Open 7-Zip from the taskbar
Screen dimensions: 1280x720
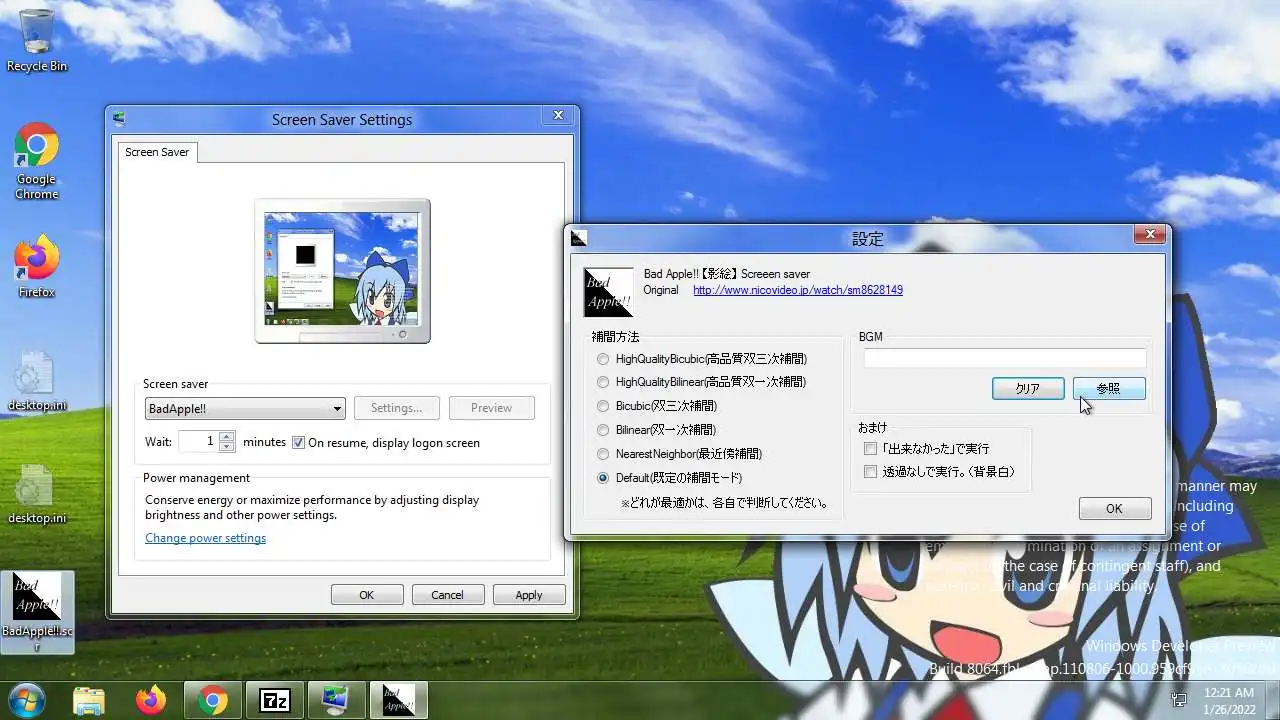(274, 701)
